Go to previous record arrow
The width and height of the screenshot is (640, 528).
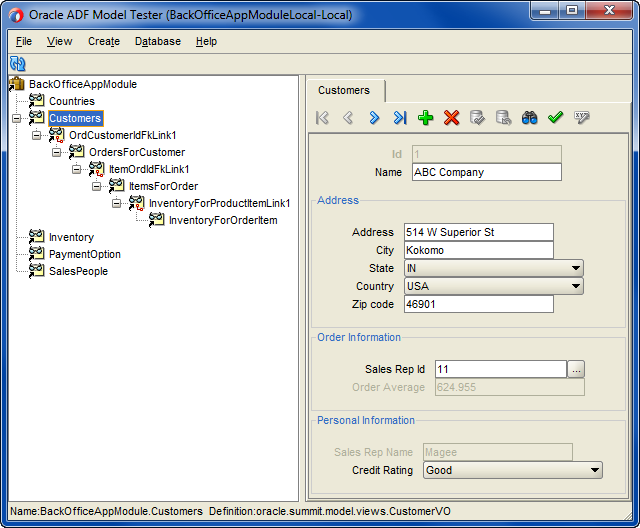click(x=348, y=118)
